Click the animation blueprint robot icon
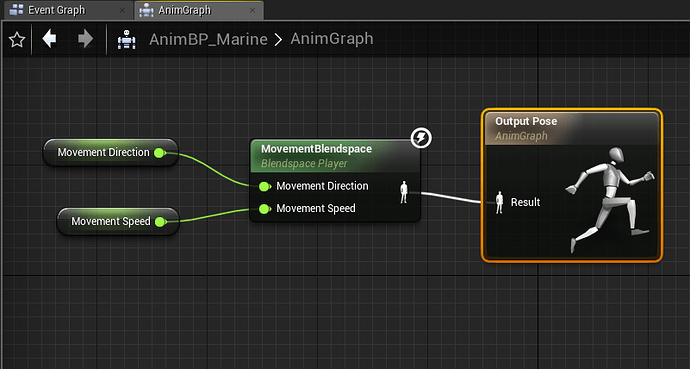 point(126,40)
